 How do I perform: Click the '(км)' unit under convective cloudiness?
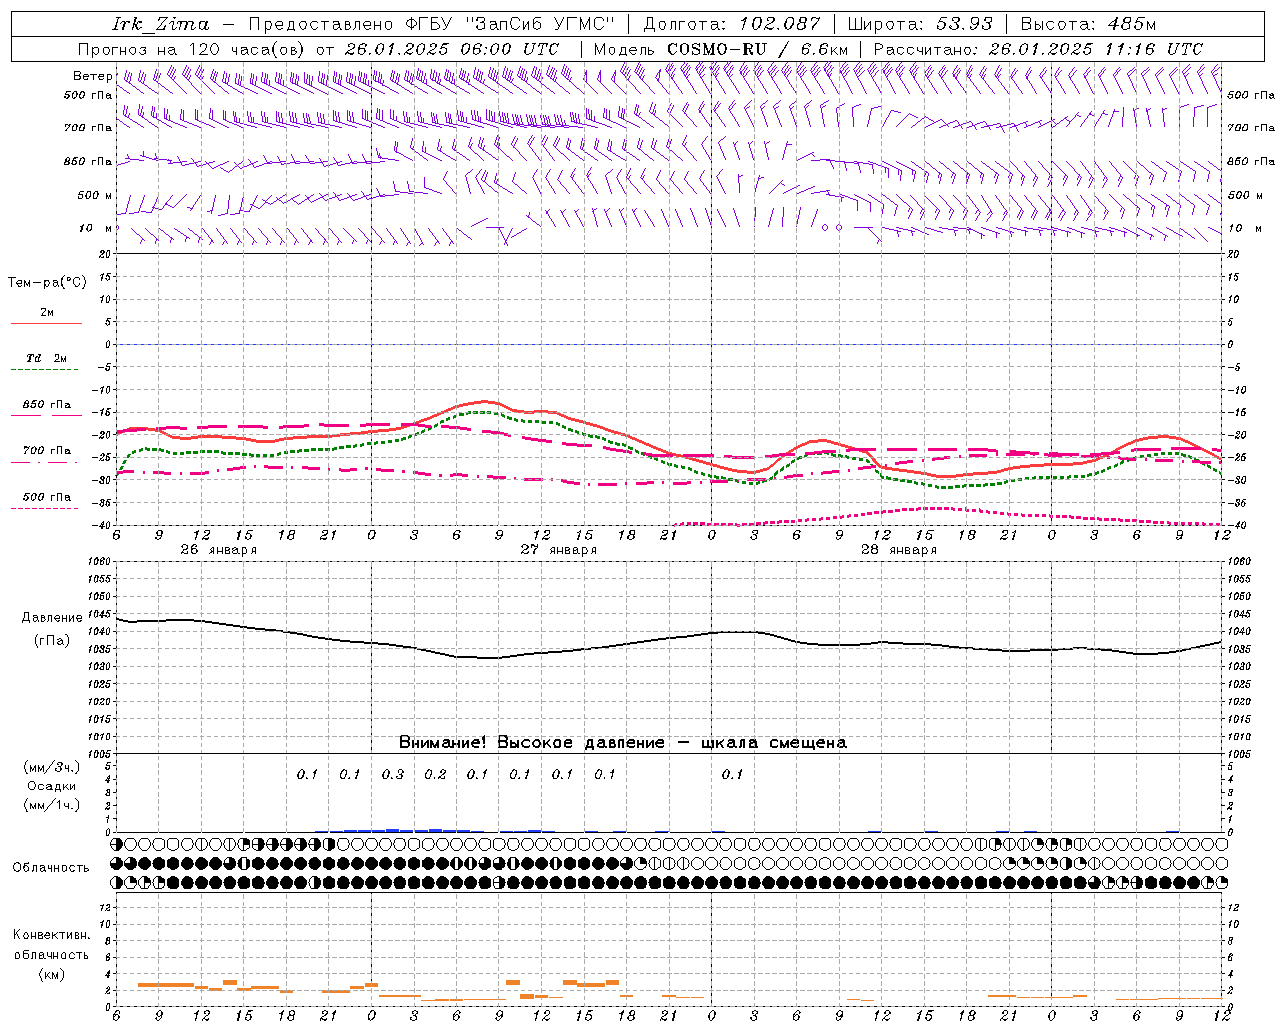click(51, 974)
